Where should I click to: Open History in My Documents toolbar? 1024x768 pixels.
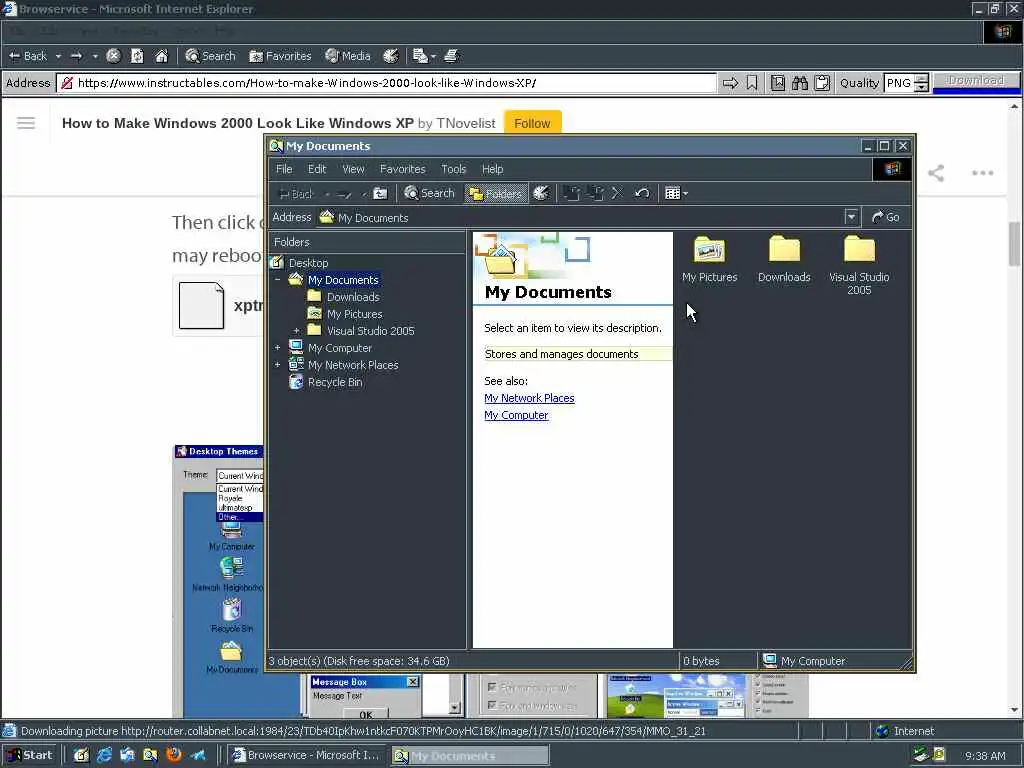click(x=541, y=193)
